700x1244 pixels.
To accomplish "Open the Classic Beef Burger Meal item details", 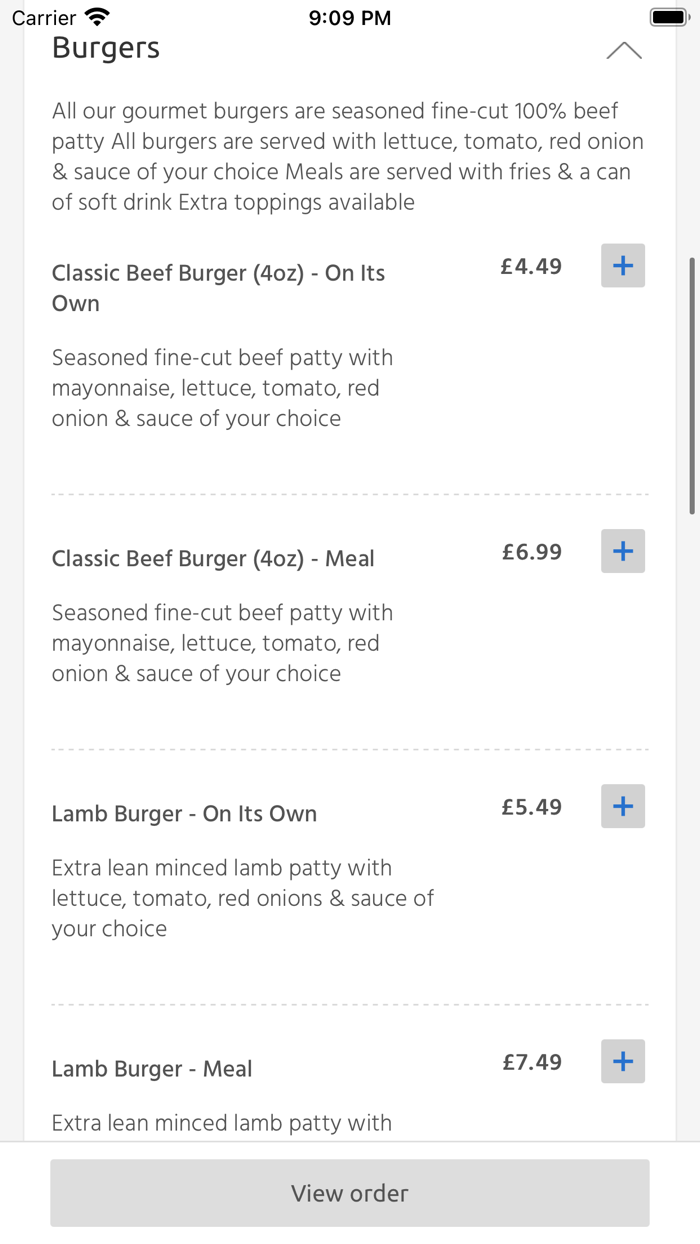I will point(213,558).
